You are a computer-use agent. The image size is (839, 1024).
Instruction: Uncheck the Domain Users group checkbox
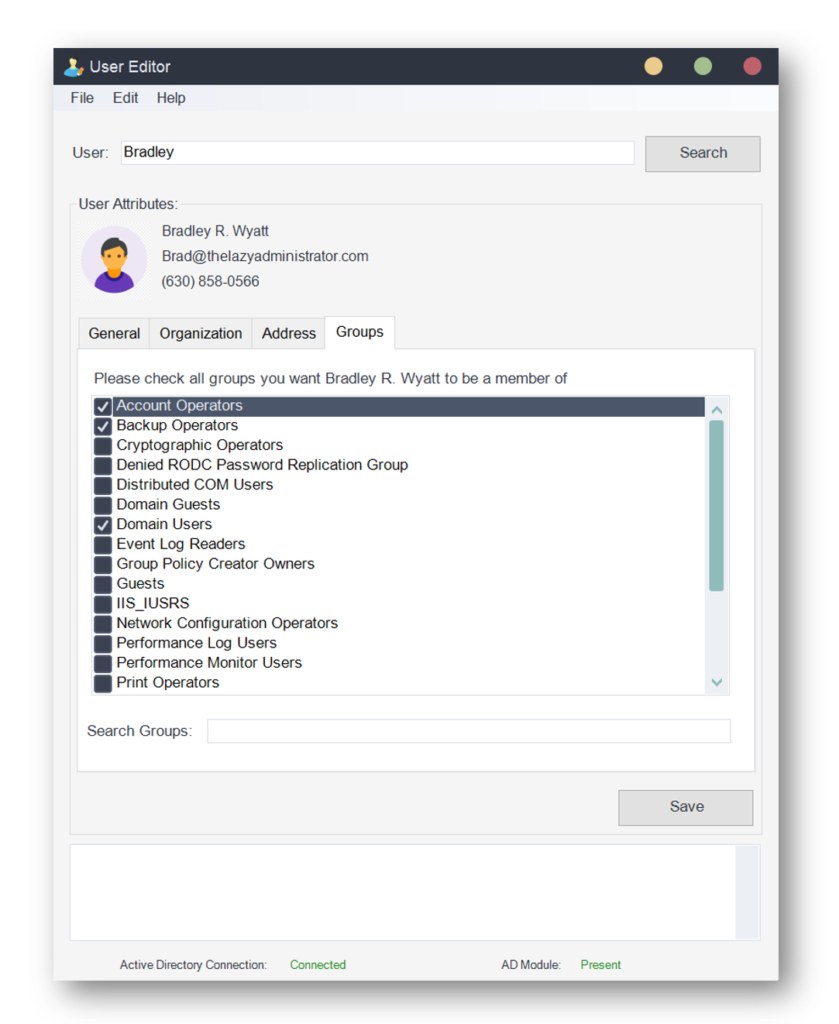[x=103, y=525]
